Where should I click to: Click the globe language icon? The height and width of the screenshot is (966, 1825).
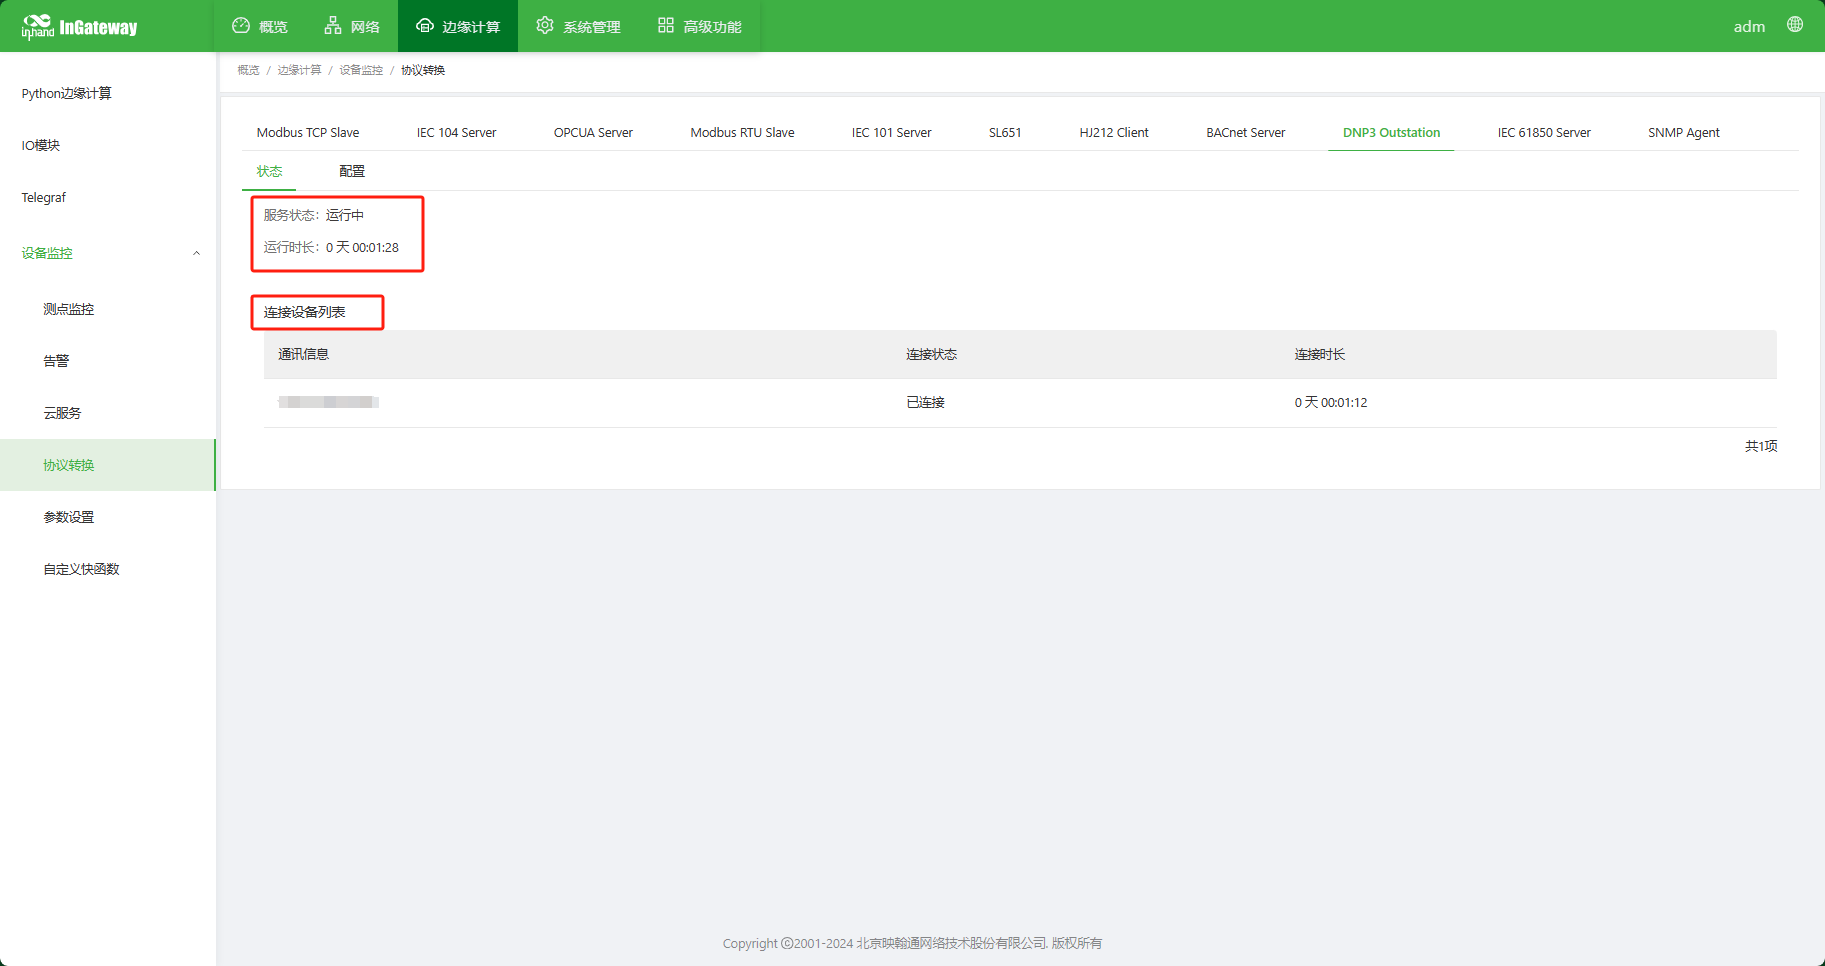point(1795,25)
